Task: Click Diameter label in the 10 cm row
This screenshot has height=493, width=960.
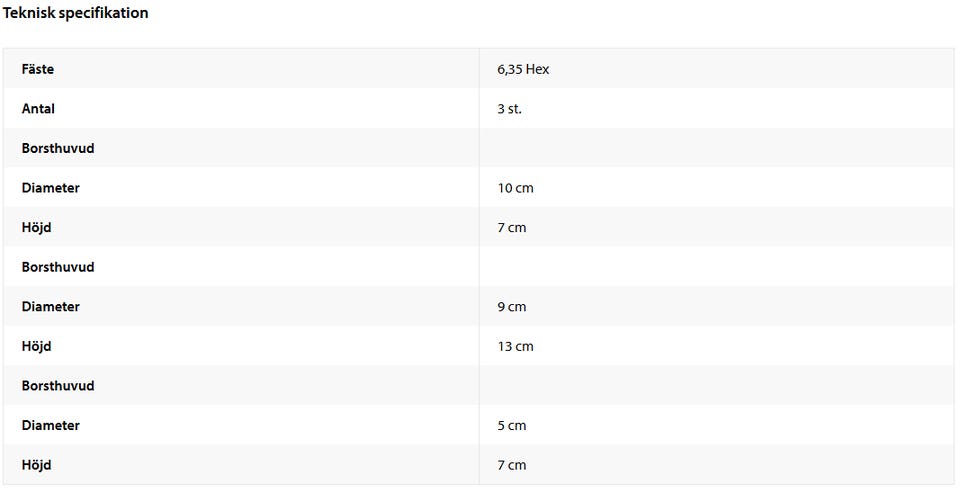Action: pyautogui.click(x=50, y=188)
